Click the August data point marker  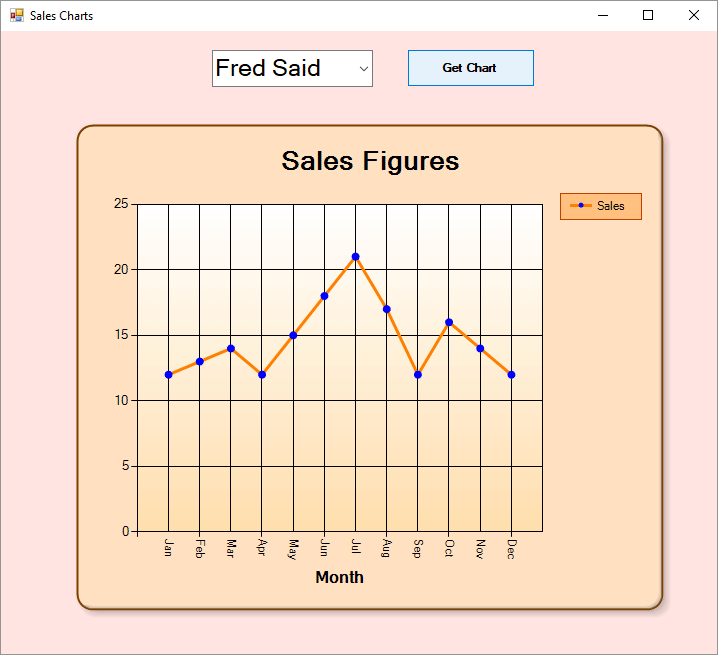[386, 309]
